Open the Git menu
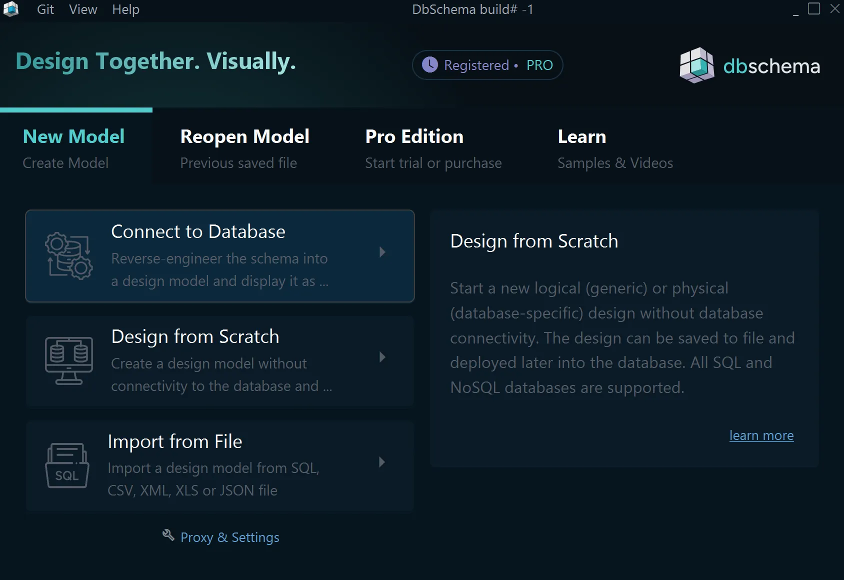The image size is (844, 580). point(45,9)
